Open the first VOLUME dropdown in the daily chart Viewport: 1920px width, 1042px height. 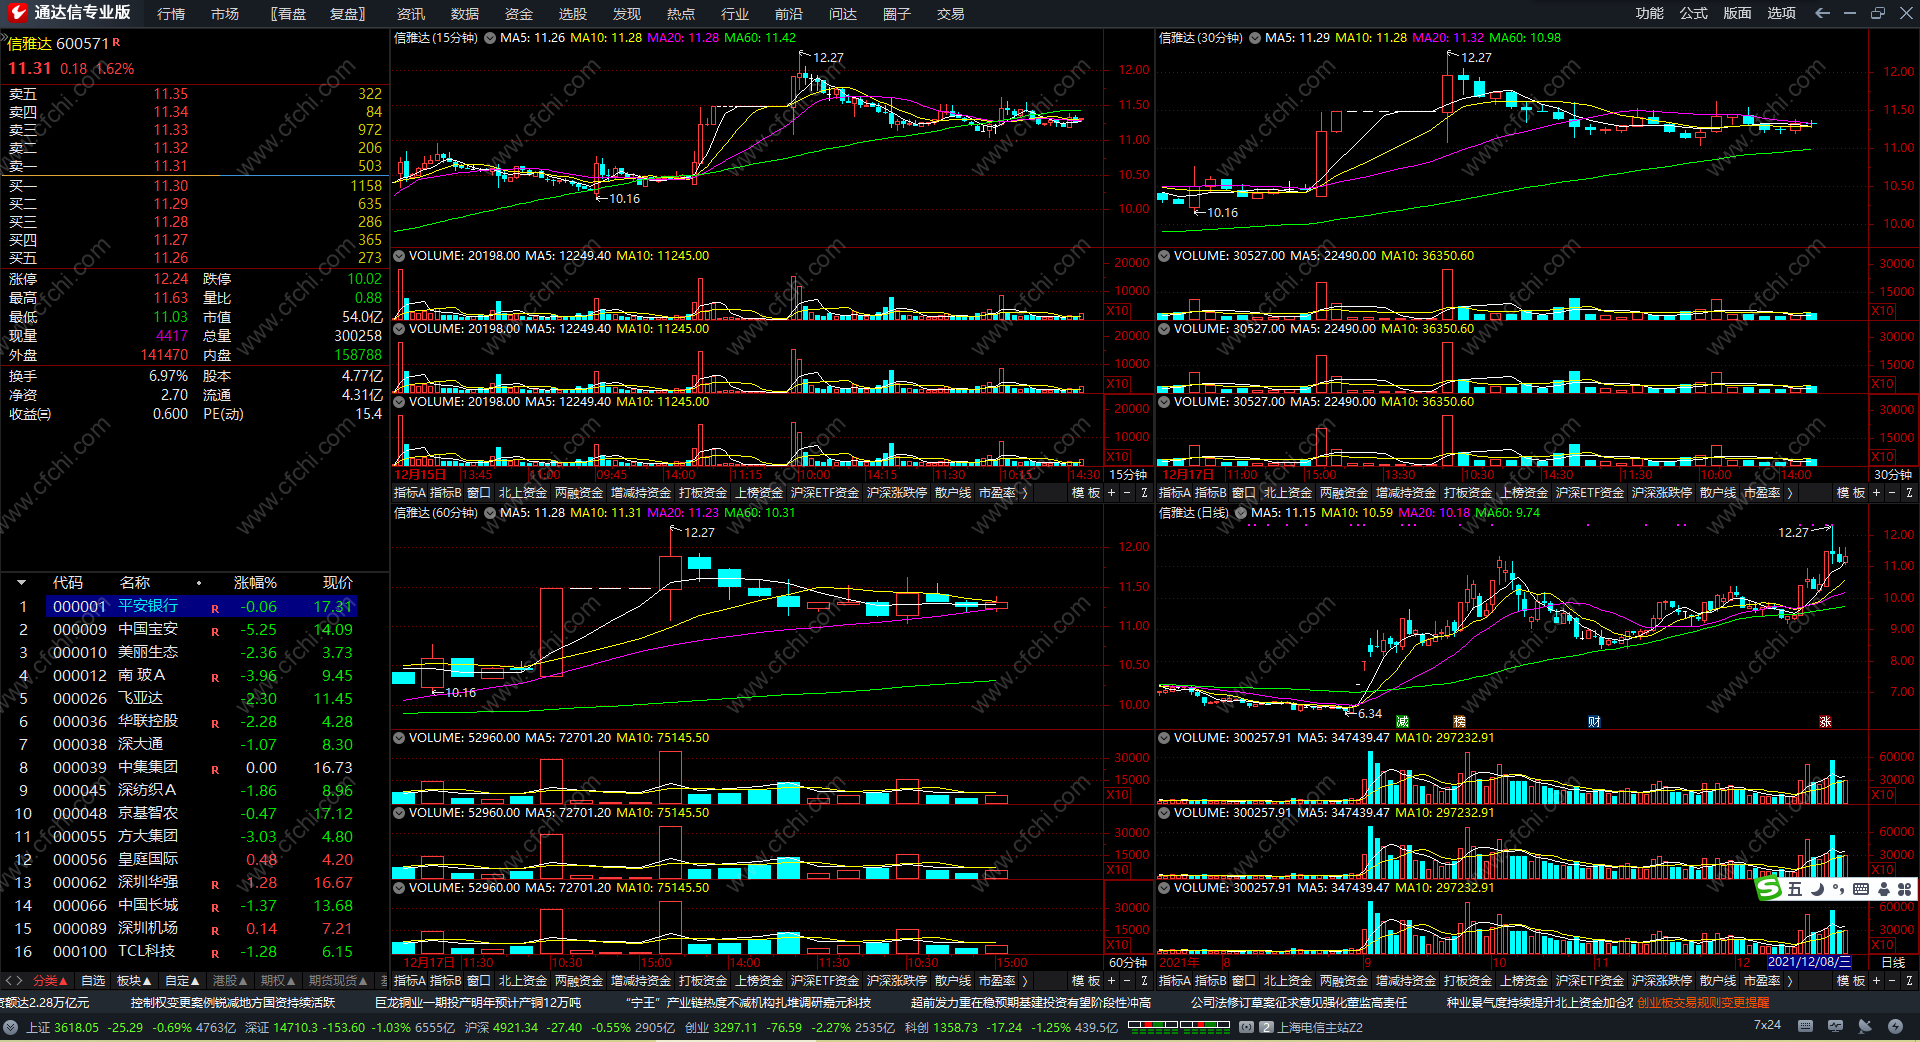1164,738
